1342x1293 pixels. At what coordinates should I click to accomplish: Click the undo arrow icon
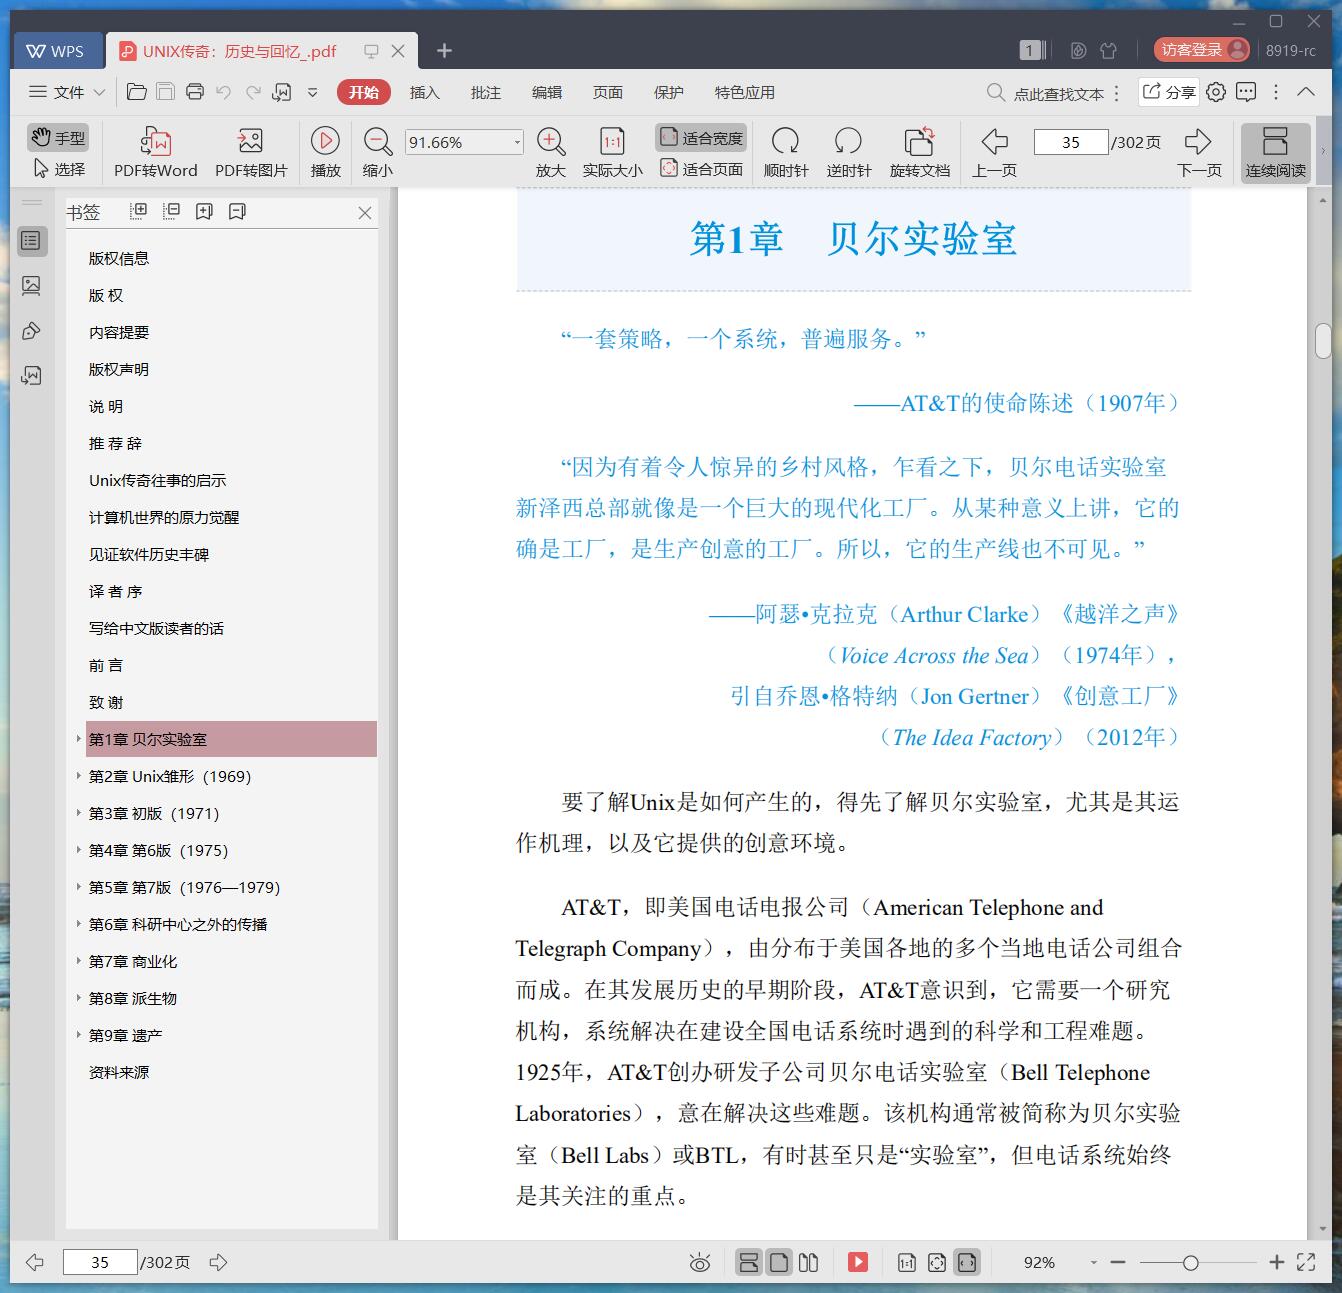coord(224,92)
